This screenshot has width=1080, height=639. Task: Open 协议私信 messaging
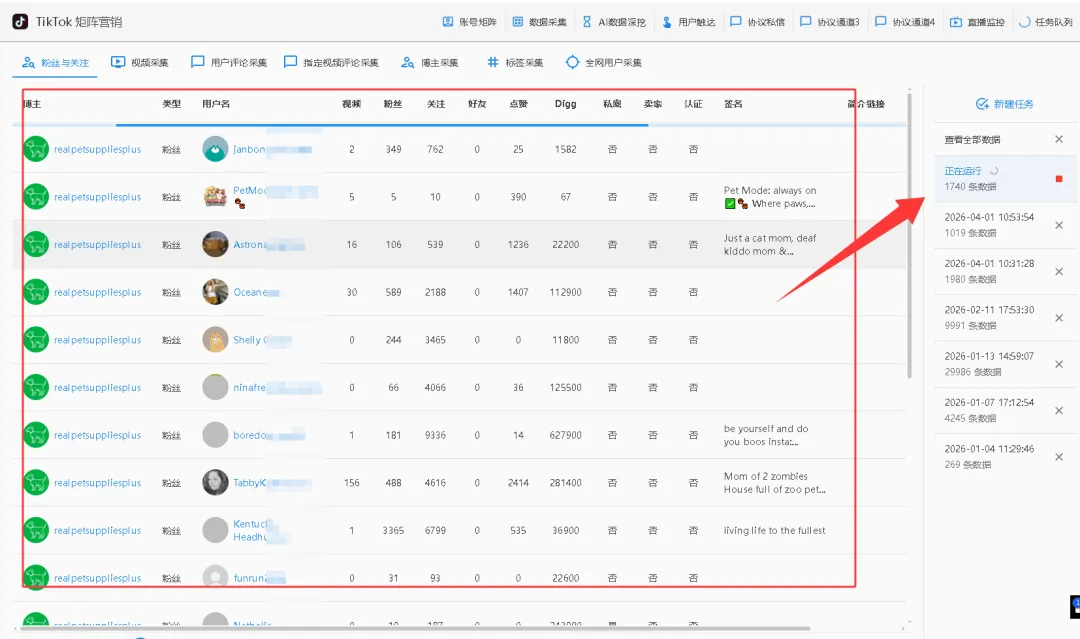(761, 20)
